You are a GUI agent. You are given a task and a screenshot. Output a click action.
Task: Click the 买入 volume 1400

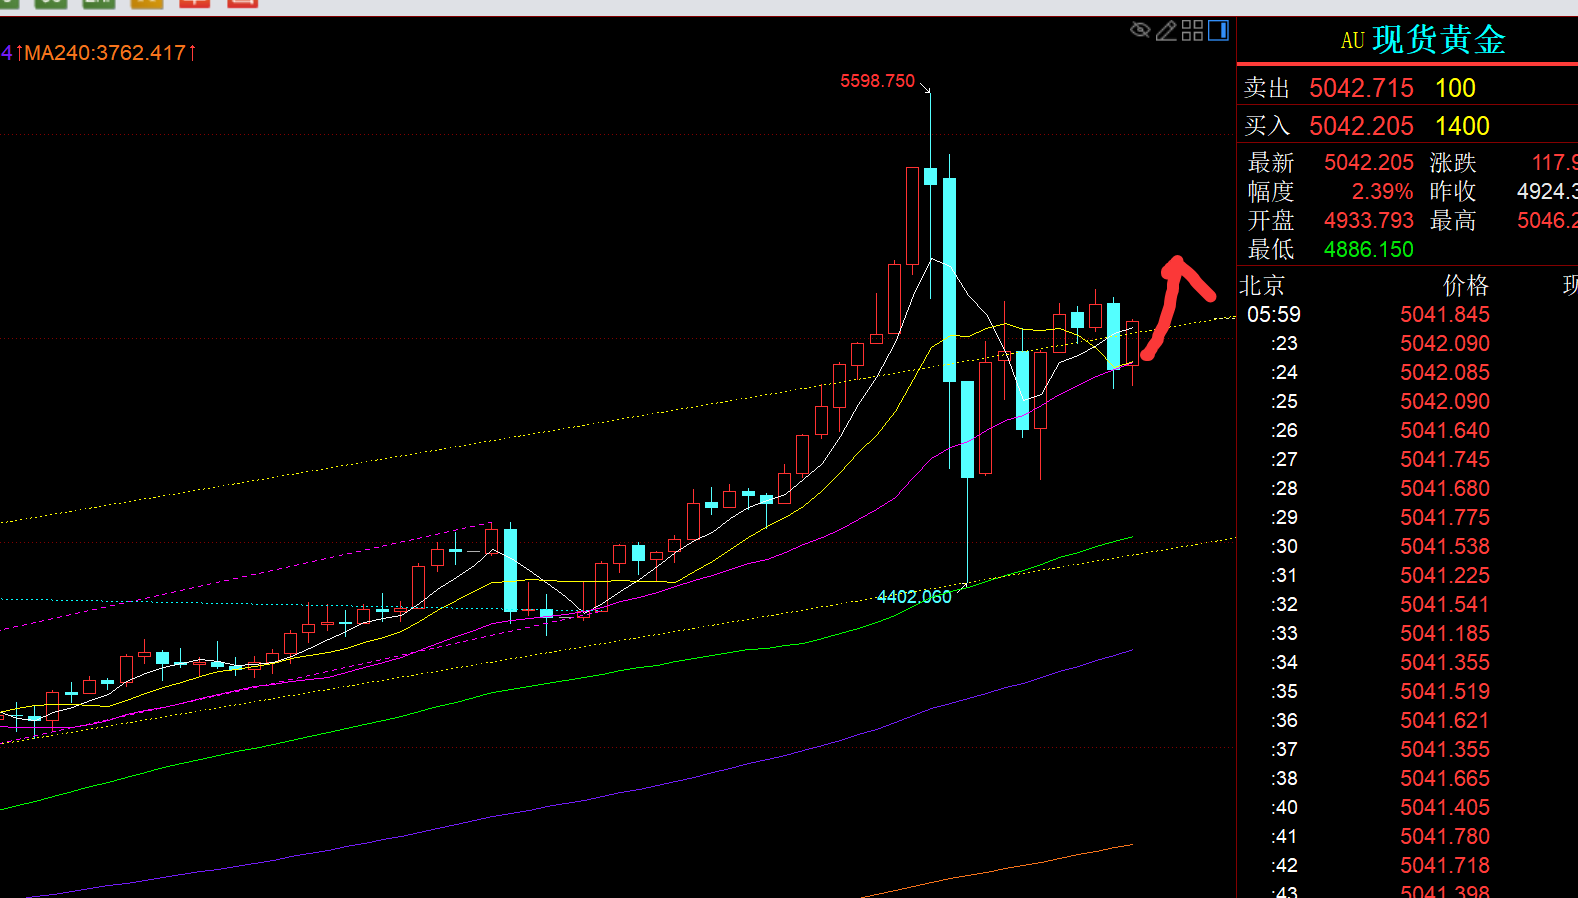pos(1462,126)
